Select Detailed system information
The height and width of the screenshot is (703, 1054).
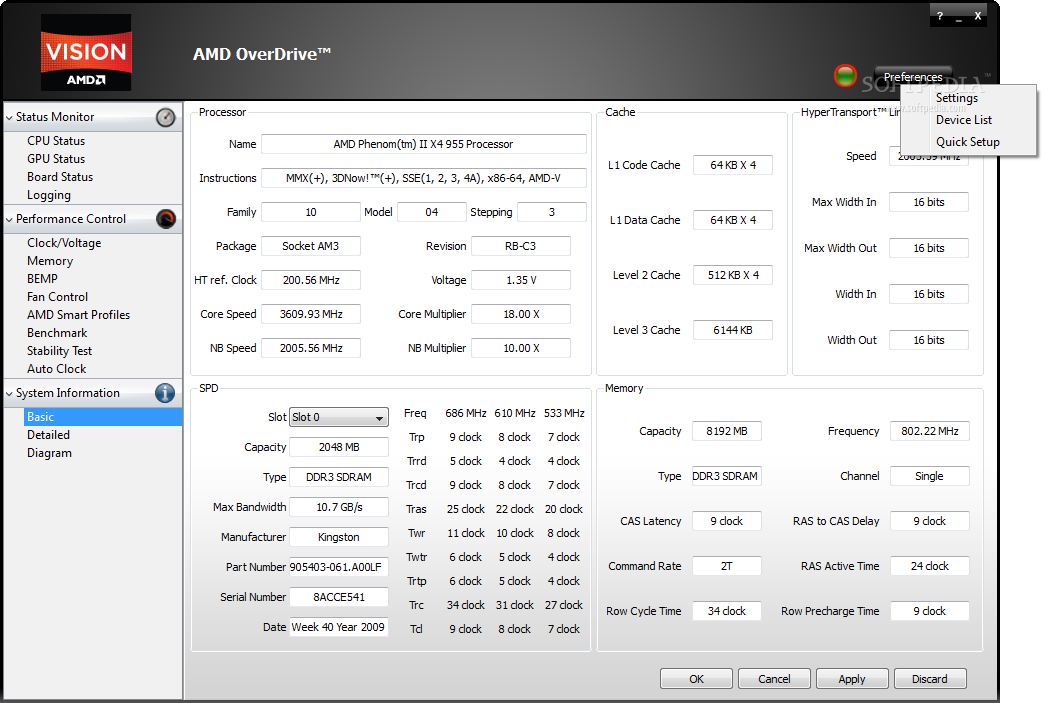48,435
